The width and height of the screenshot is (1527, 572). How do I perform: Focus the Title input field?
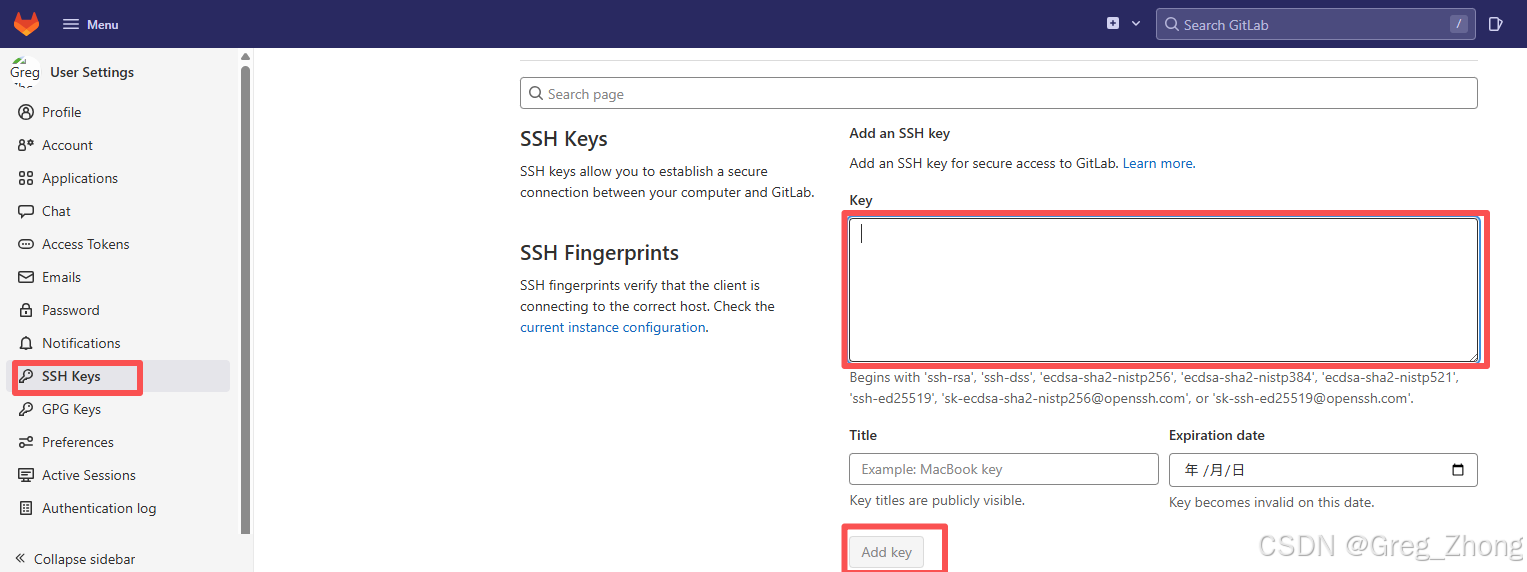click(1003, 469)
